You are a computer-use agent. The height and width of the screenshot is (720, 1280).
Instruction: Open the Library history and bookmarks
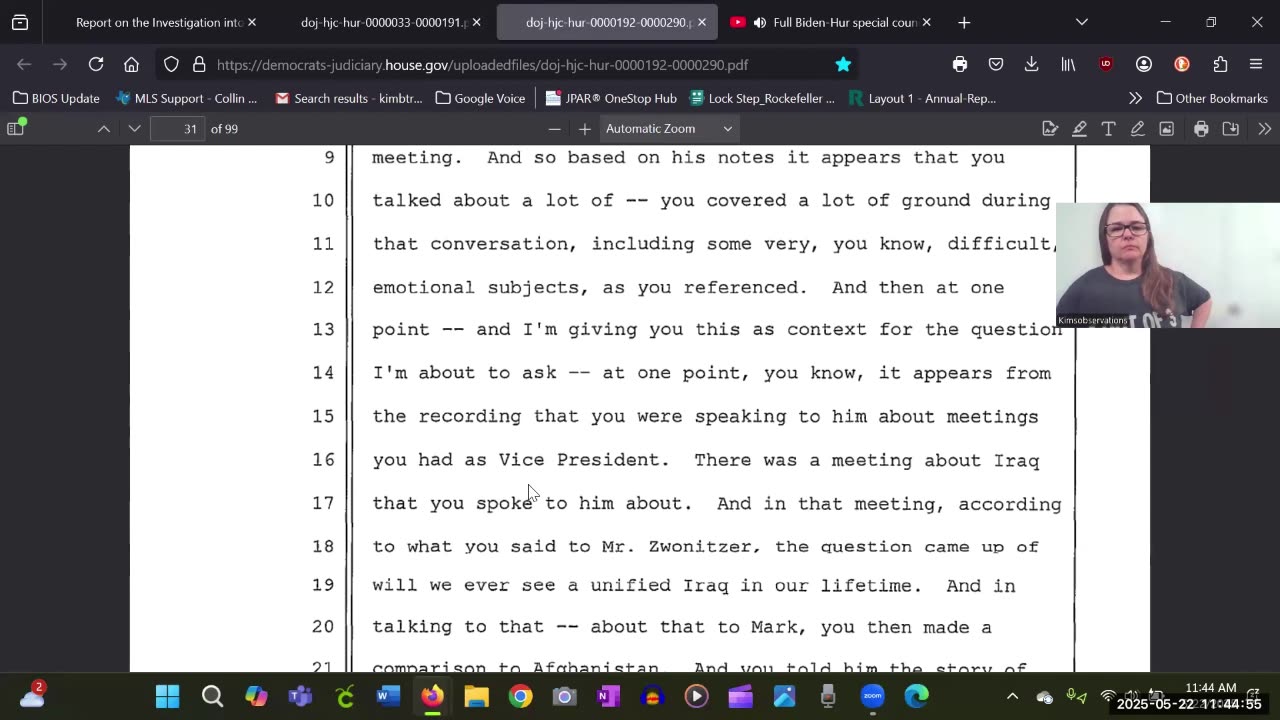(1068, 64)
